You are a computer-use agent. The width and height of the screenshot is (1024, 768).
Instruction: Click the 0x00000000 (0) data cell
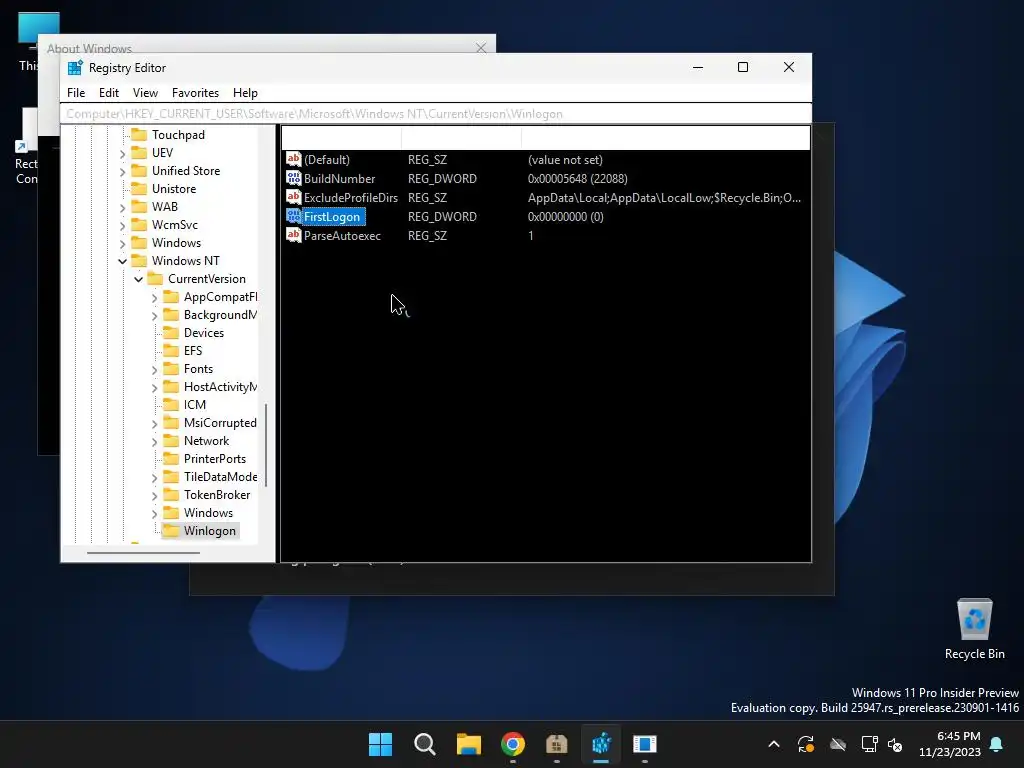point(566,216)
